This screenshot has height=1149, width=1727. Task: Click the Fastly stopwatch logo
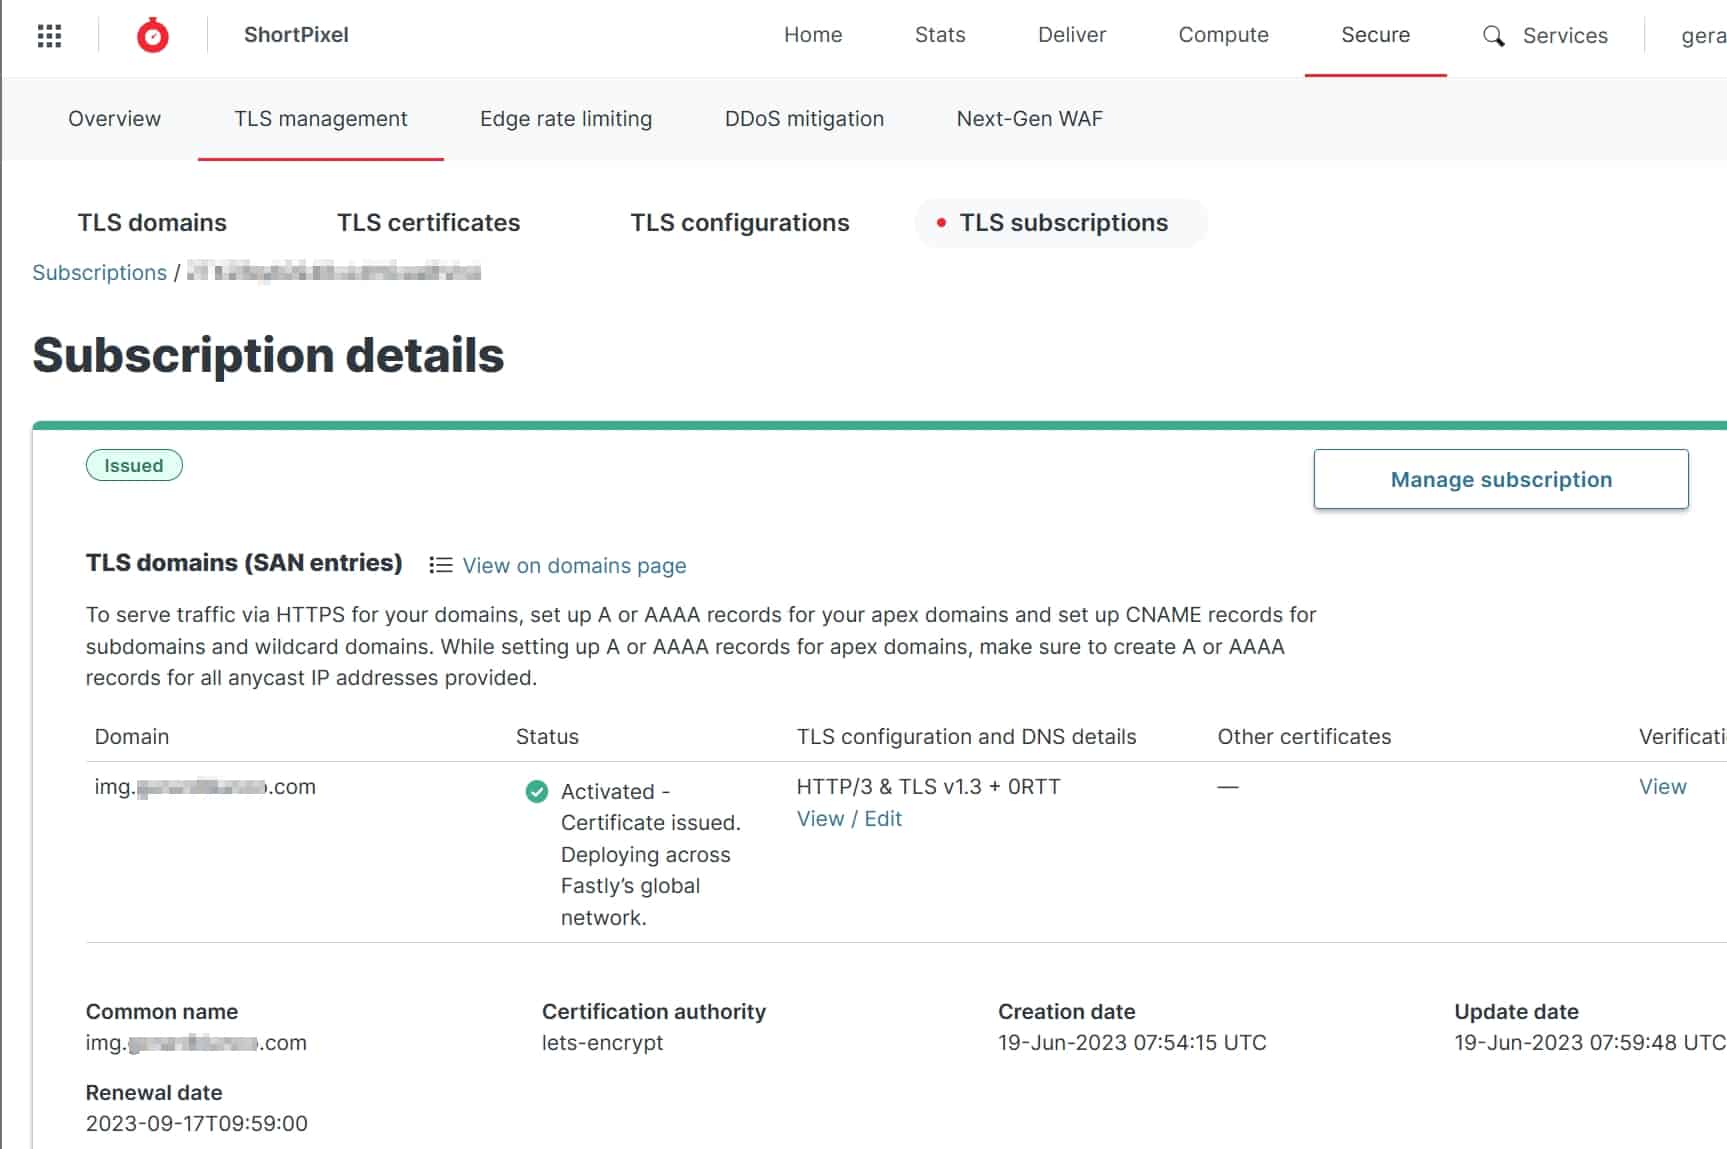click(x=153, y=36)
